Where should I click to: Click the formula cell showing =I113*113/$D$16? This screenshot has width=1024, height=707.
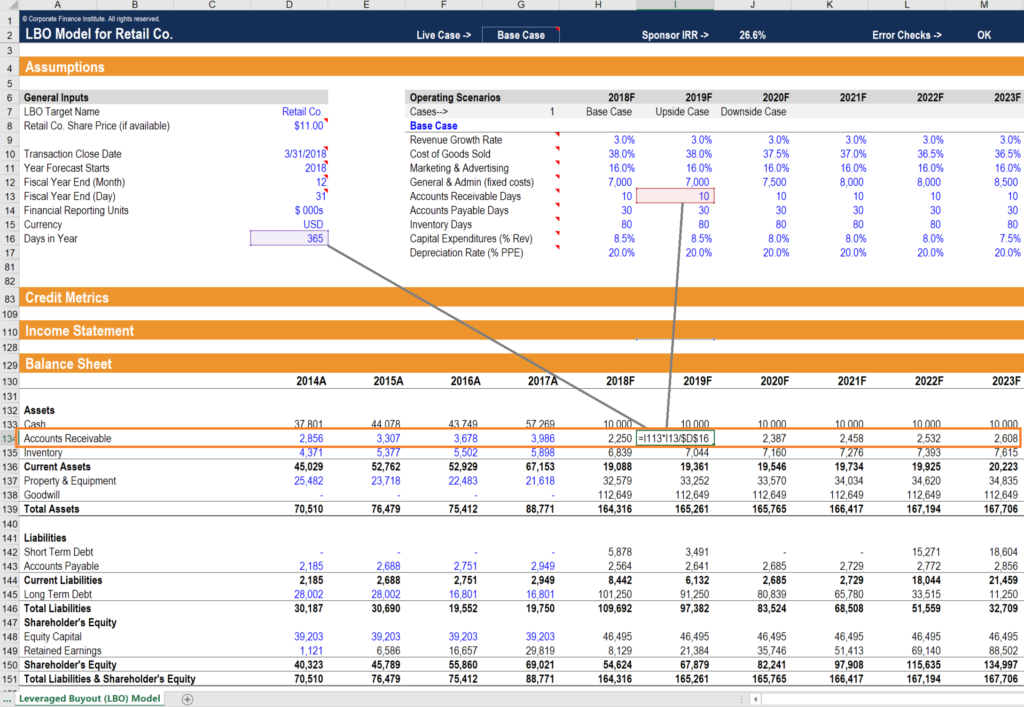tap(674, 438)
